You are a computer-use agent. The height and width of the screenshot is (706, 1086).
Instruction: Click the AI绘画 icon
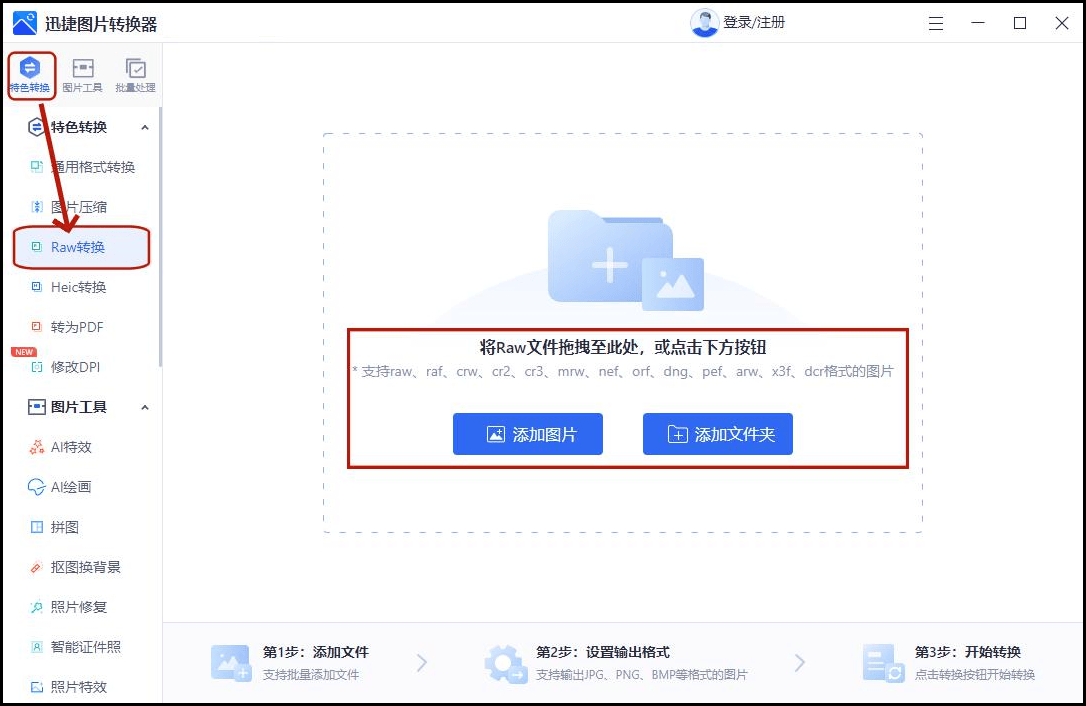[x=37, y=487]
